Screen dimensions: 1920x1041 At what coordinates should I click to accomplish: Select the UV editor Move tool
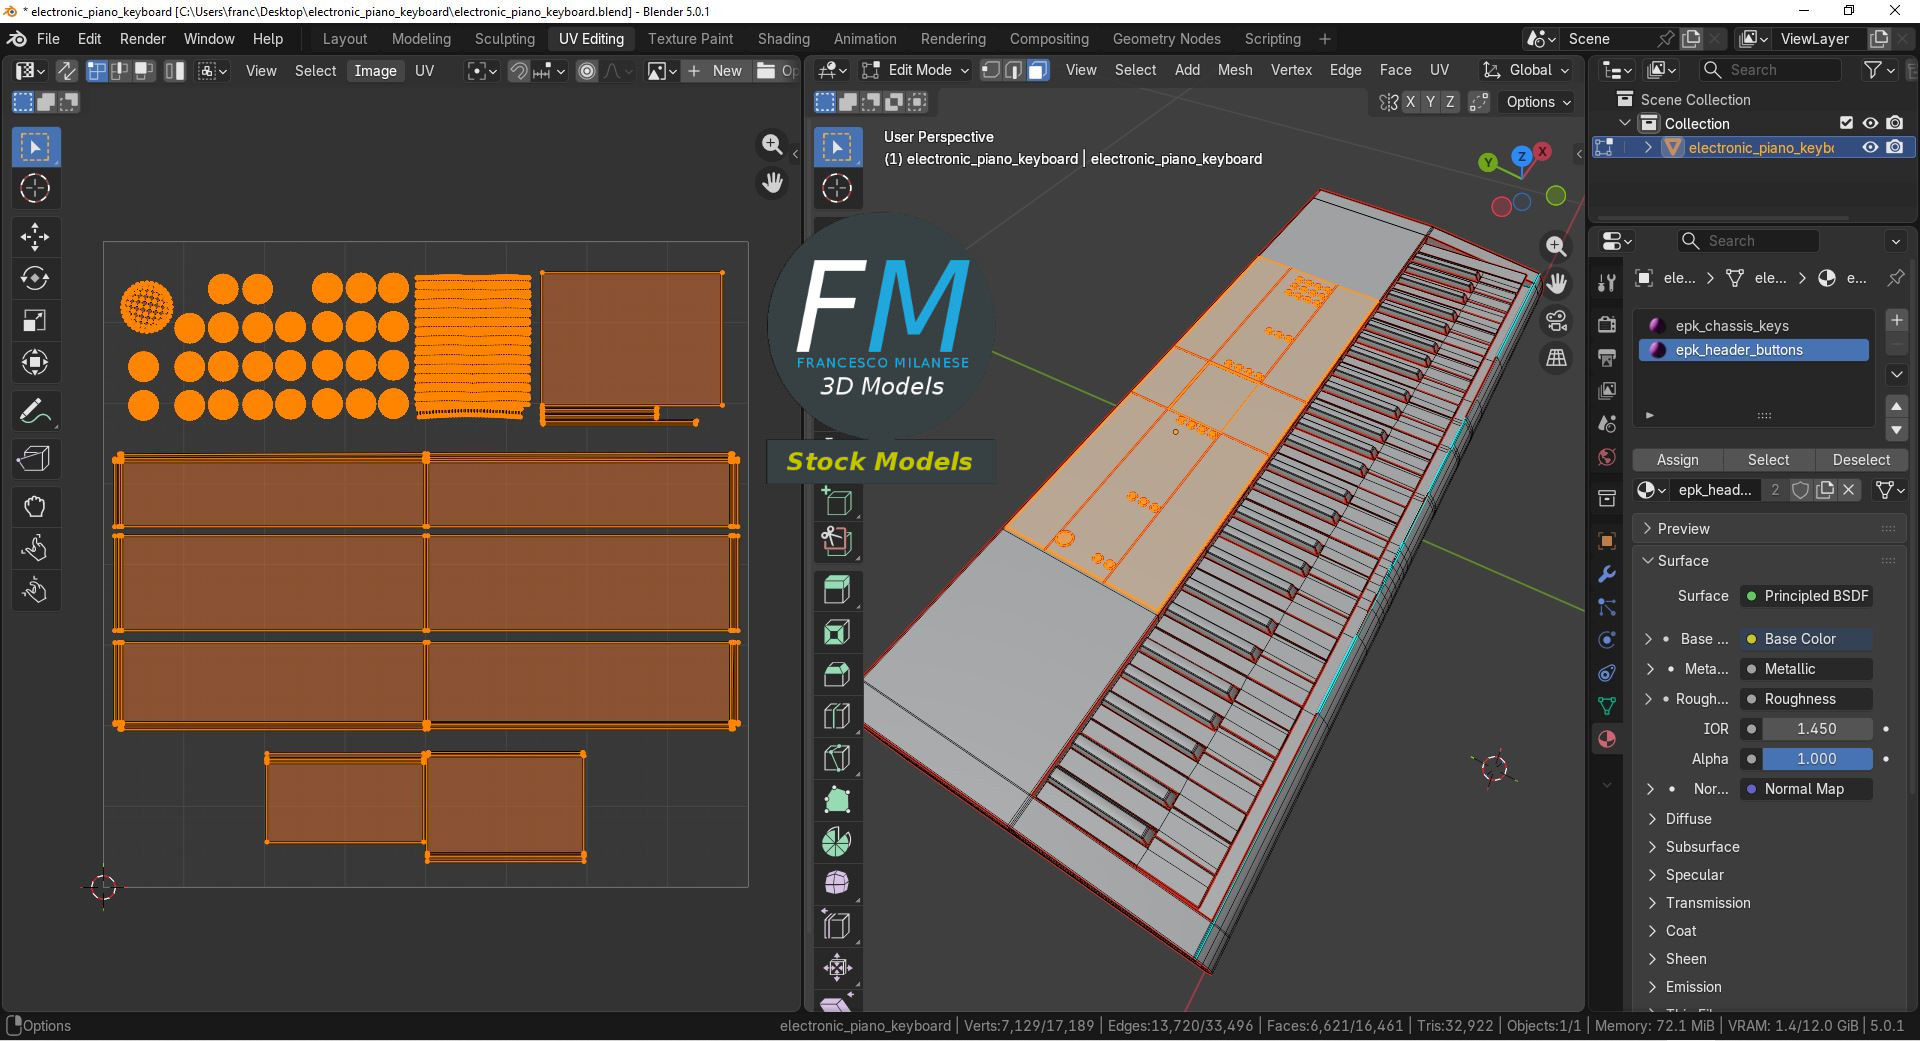35,237
